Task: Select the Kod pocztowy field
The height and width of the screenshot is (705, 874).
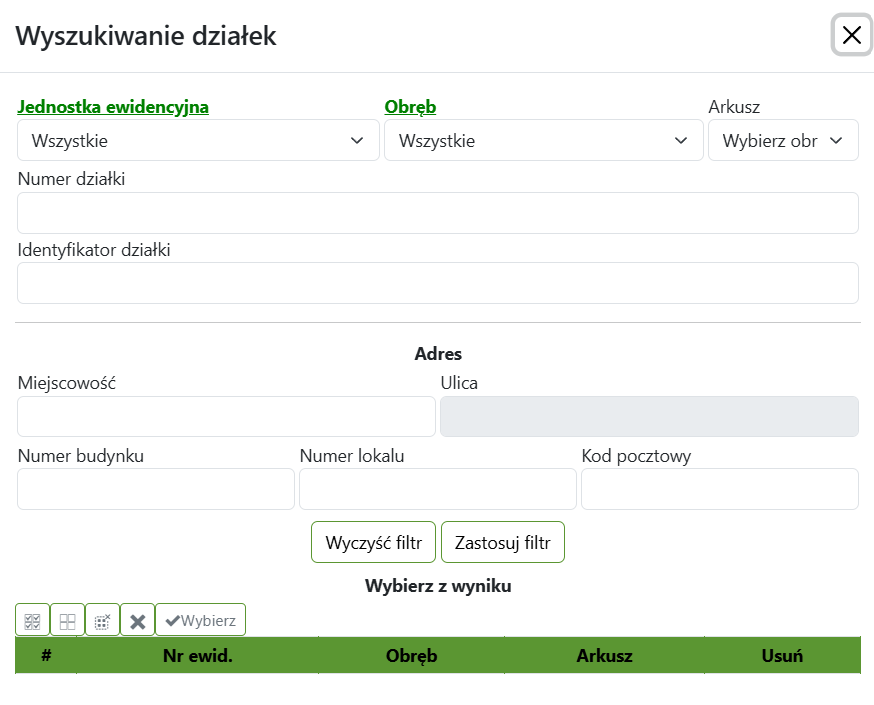Action: (x=720, y=489)
